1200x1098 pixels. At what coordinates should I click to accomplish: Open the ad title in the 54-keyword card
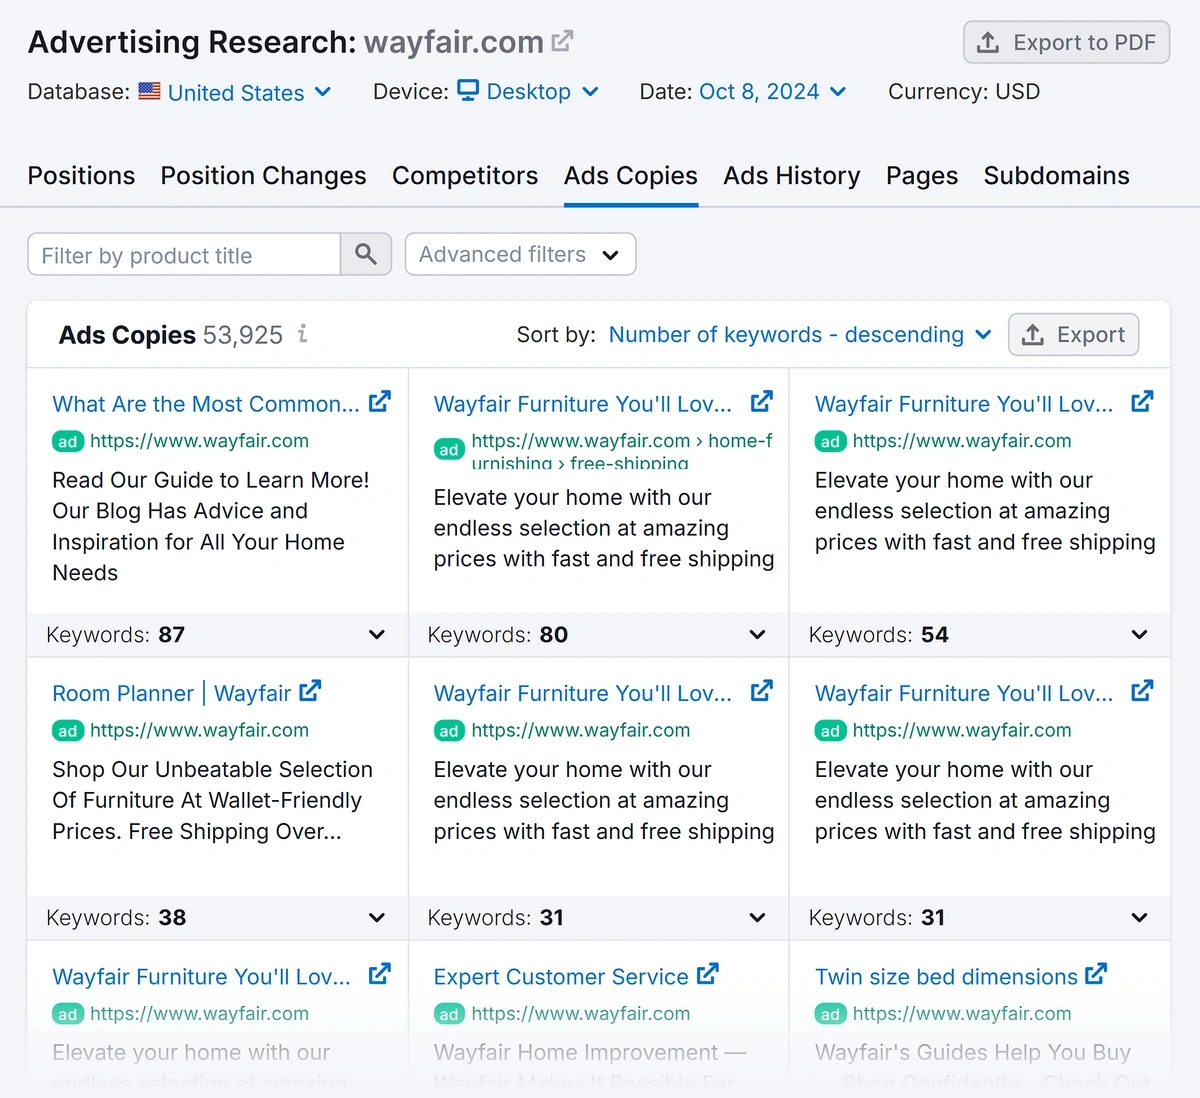pyautogui.click(x=964, y=404)
